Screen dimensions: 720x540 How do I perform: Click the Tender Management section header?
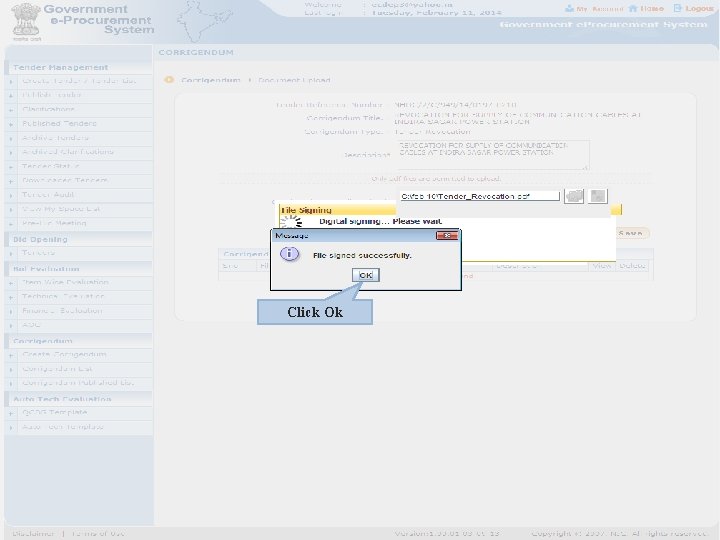[61, 68]
